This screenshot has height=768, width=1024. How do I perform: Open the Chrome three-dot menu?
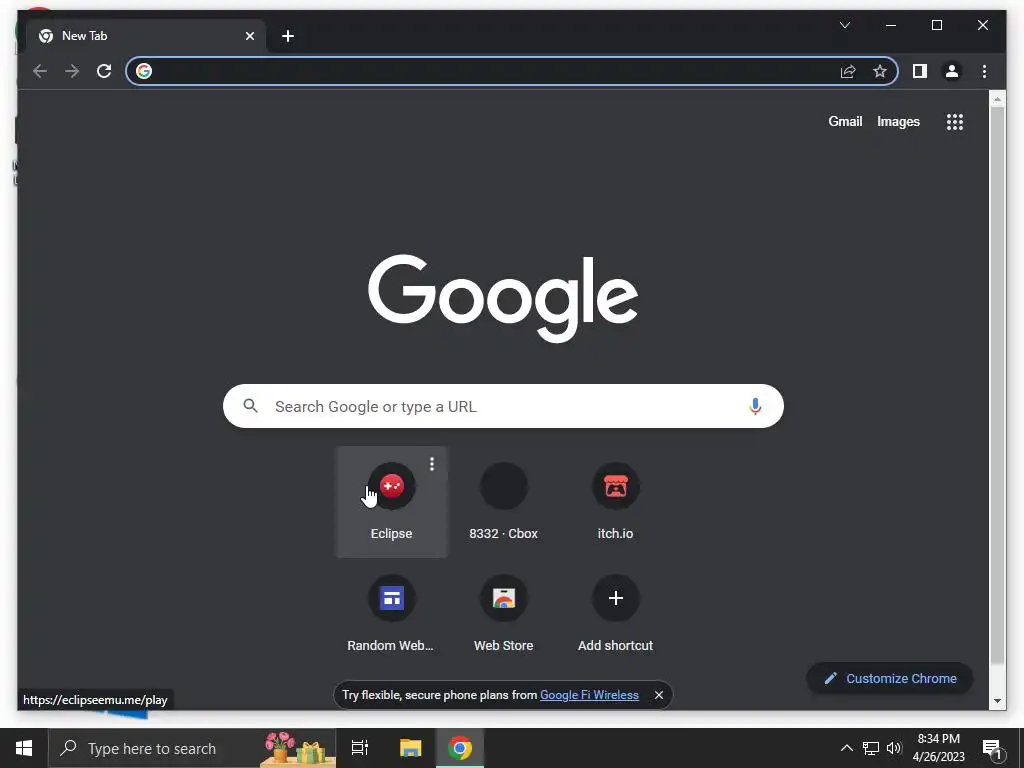pos(984,71)
